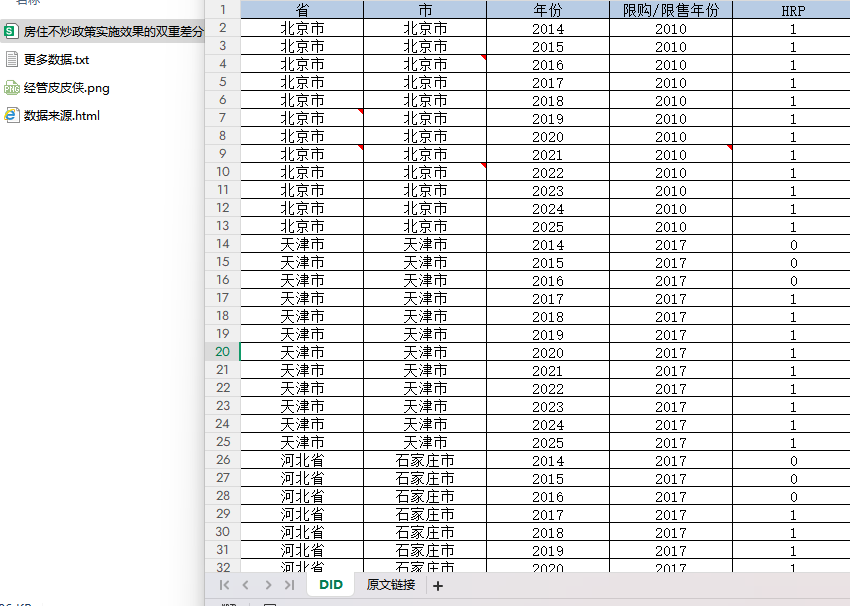Click 2010 cell with comment in row 9
This screenshot has width=850, height=606.
pos(671,154)
